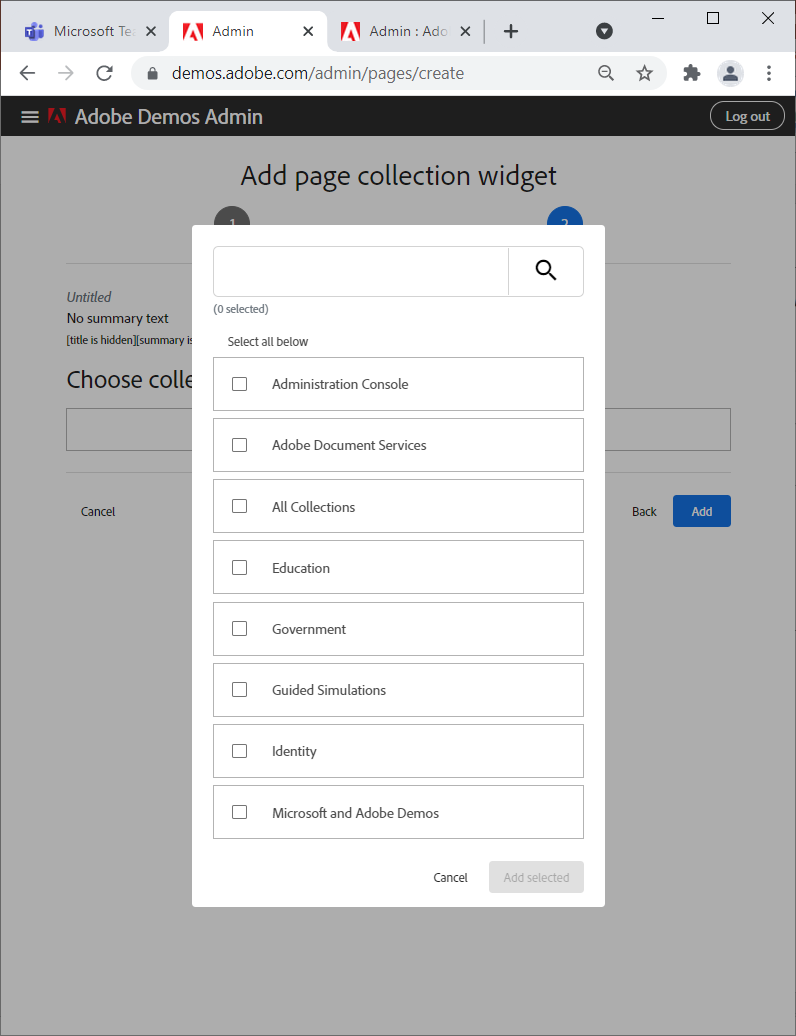Click Select all below

click(x=268, y=342)
